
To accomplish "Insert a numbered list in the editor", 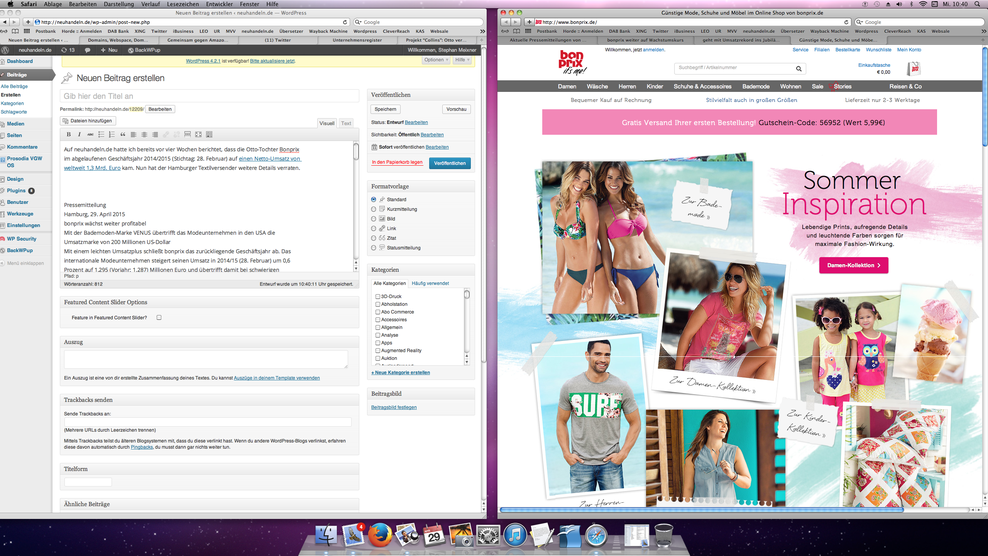I will [112, 134].
